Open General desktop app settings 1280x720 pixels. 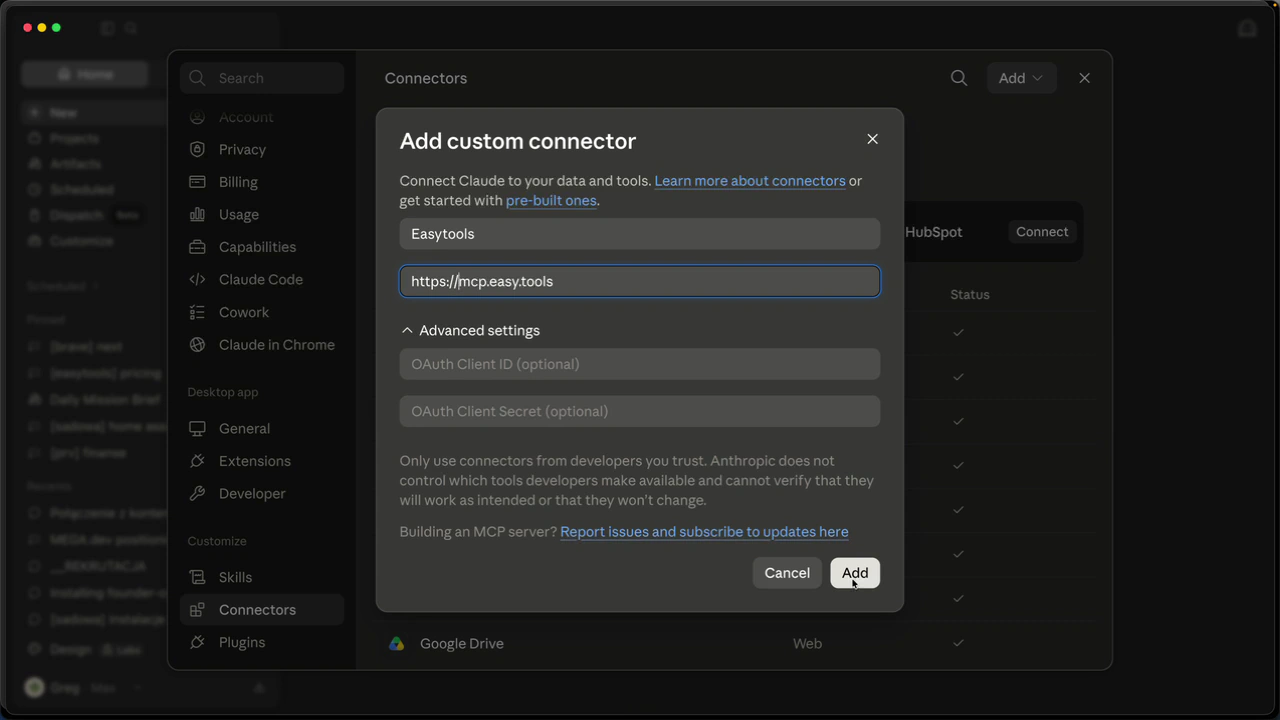point(263,428)
